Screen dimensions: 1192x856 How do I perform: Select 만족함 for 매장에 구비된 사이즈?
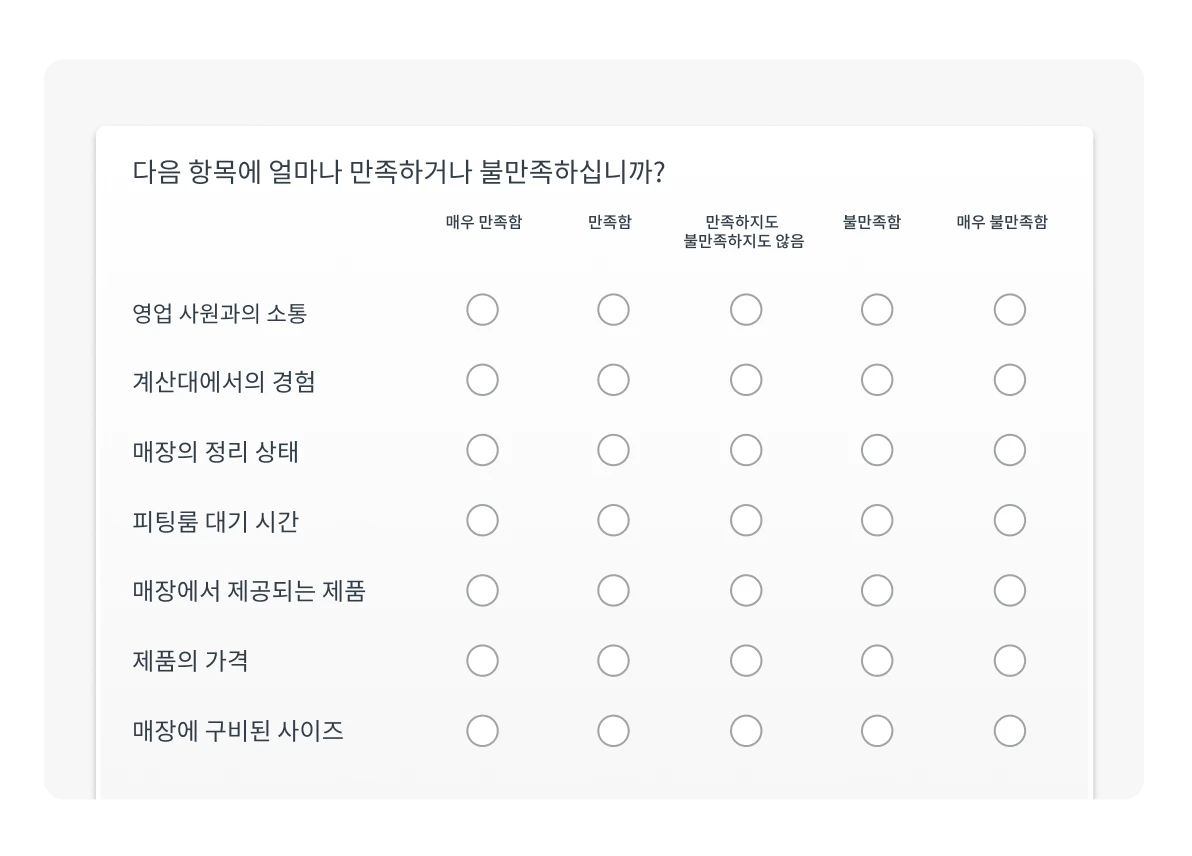(613, 731)
